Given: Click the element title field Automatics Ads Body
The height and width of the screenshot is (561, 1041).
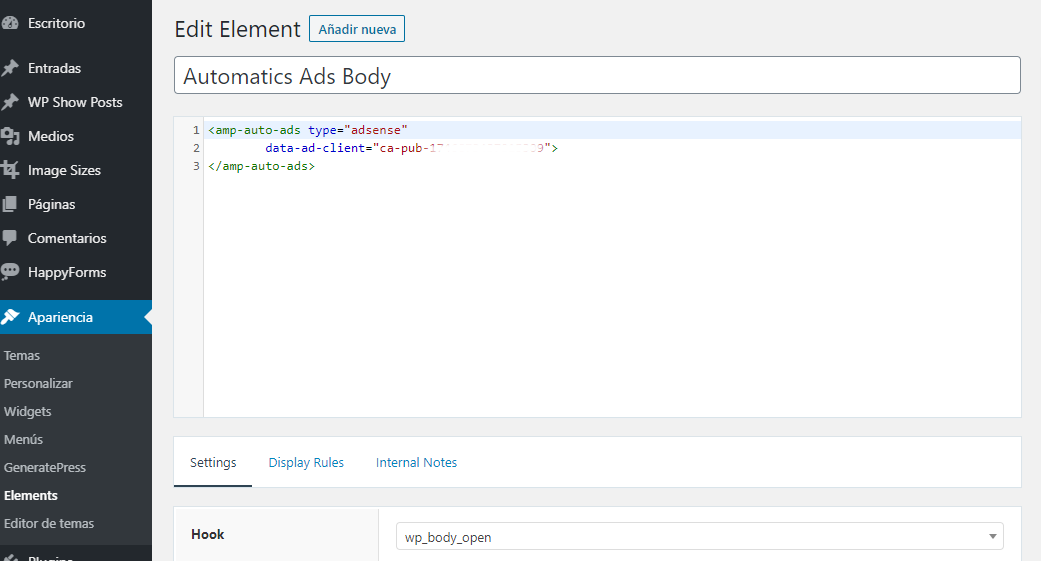Looking at the screenshot, I should pyautogui.click(x=597, y=76).
